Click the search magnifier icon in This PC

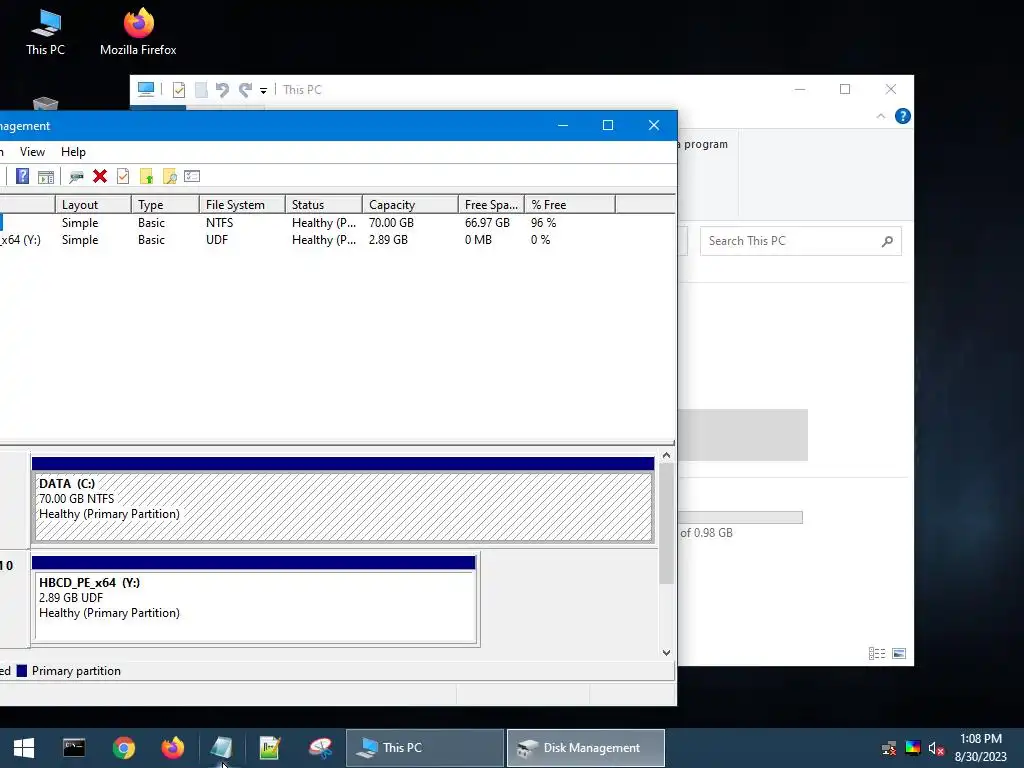[887, 242]
